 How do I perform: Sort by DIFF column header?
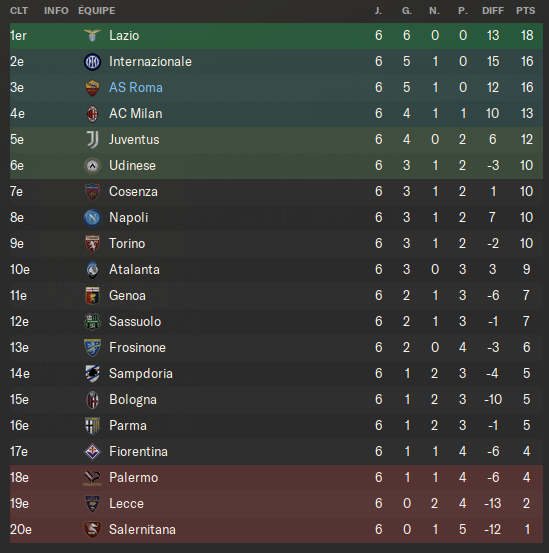pos(493,11)
